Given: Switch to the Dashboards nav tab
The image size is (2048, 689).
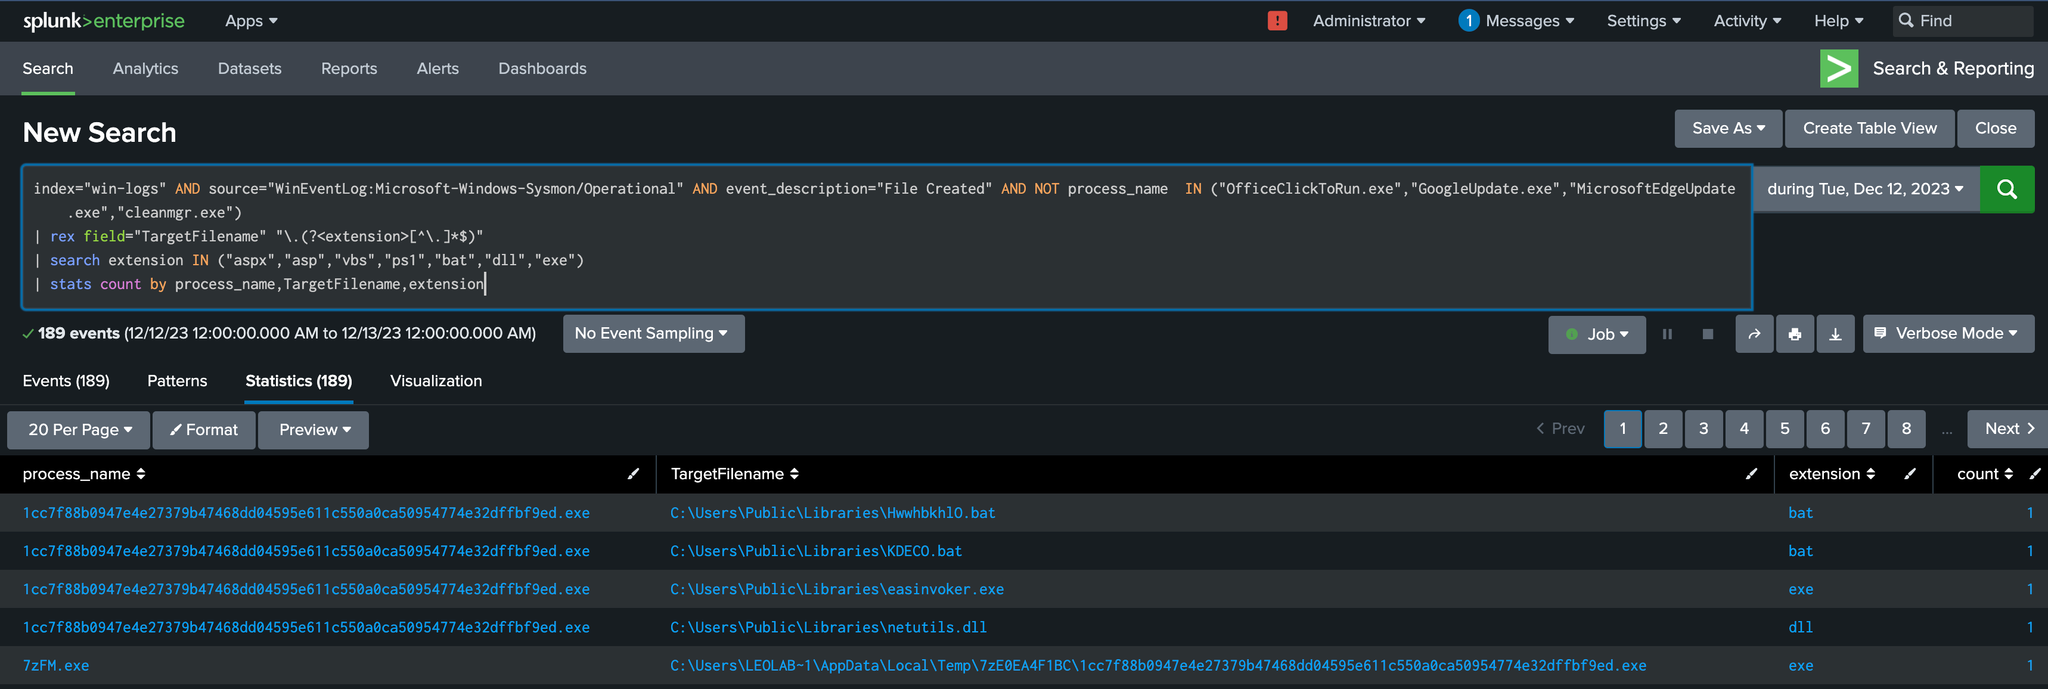Looking at the screenshot, I should pyautogui.click(x=543, y=69).
